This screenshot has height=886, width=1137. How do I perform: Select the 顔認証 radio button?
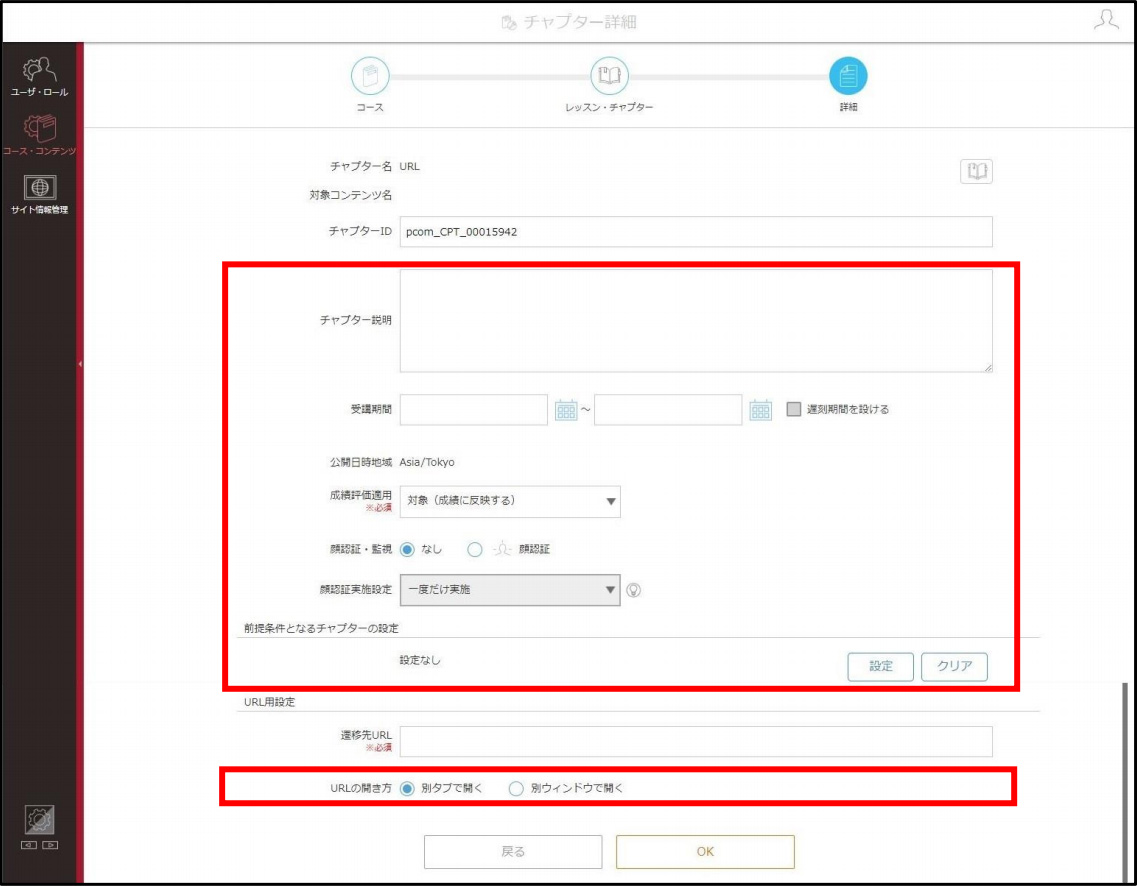coord(474,550)
